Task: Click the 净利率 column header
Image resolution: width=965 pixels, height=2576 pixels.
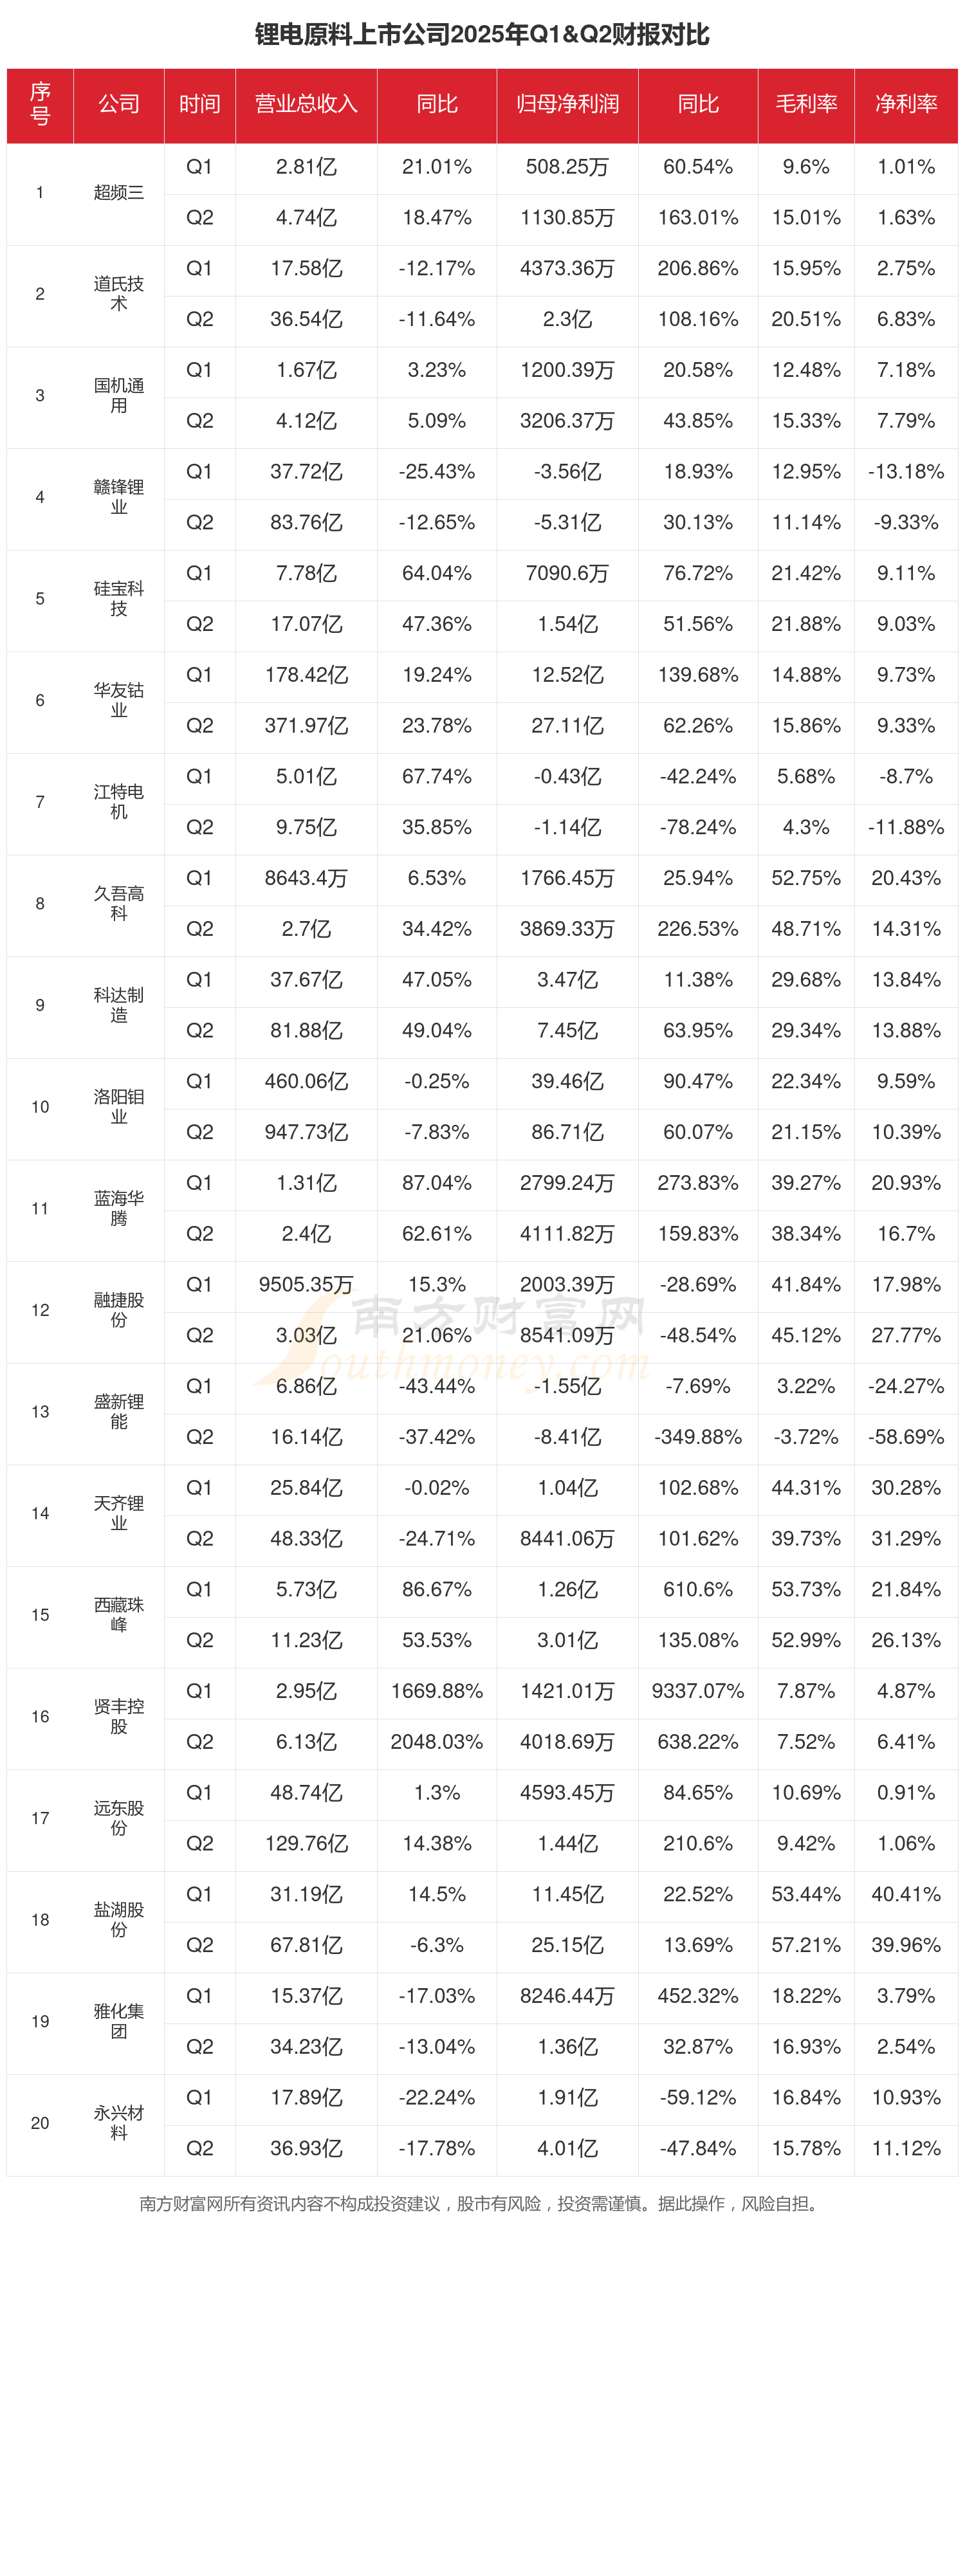Action: (x=906, y=104)
